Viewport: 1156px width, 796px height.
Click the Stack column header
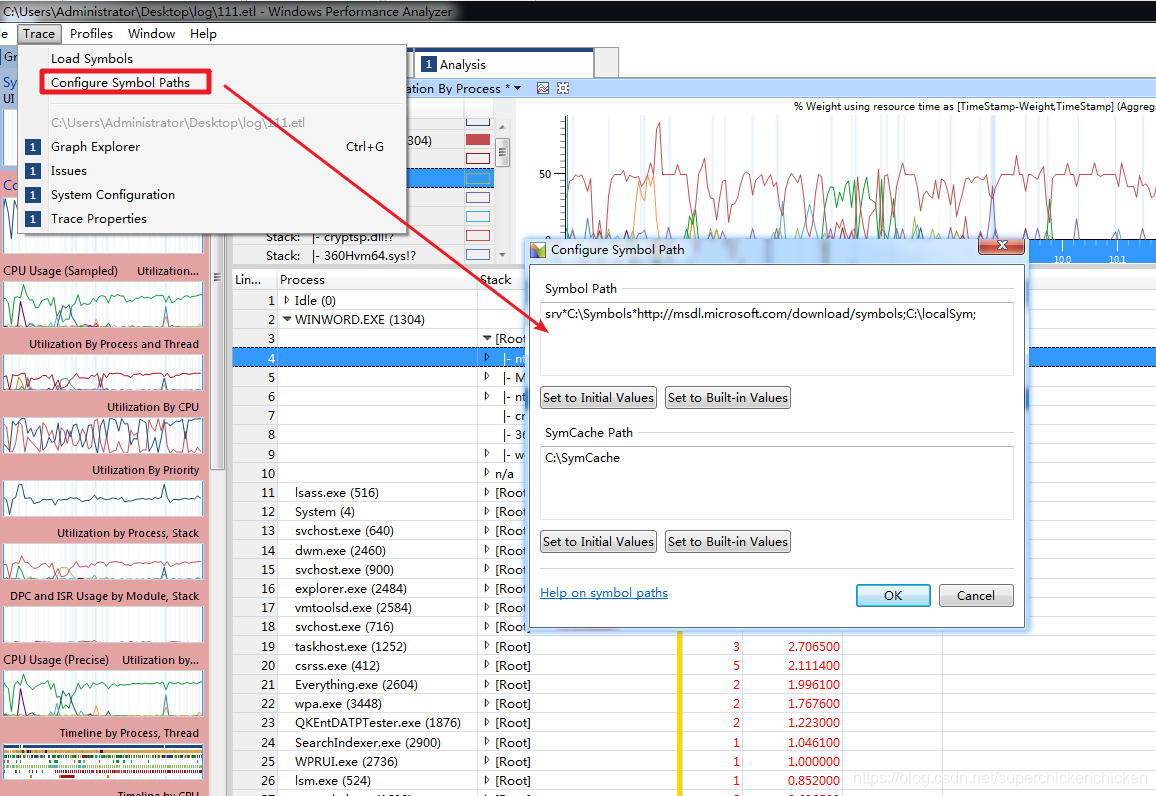pyautogui.click(x=495, y=279)
